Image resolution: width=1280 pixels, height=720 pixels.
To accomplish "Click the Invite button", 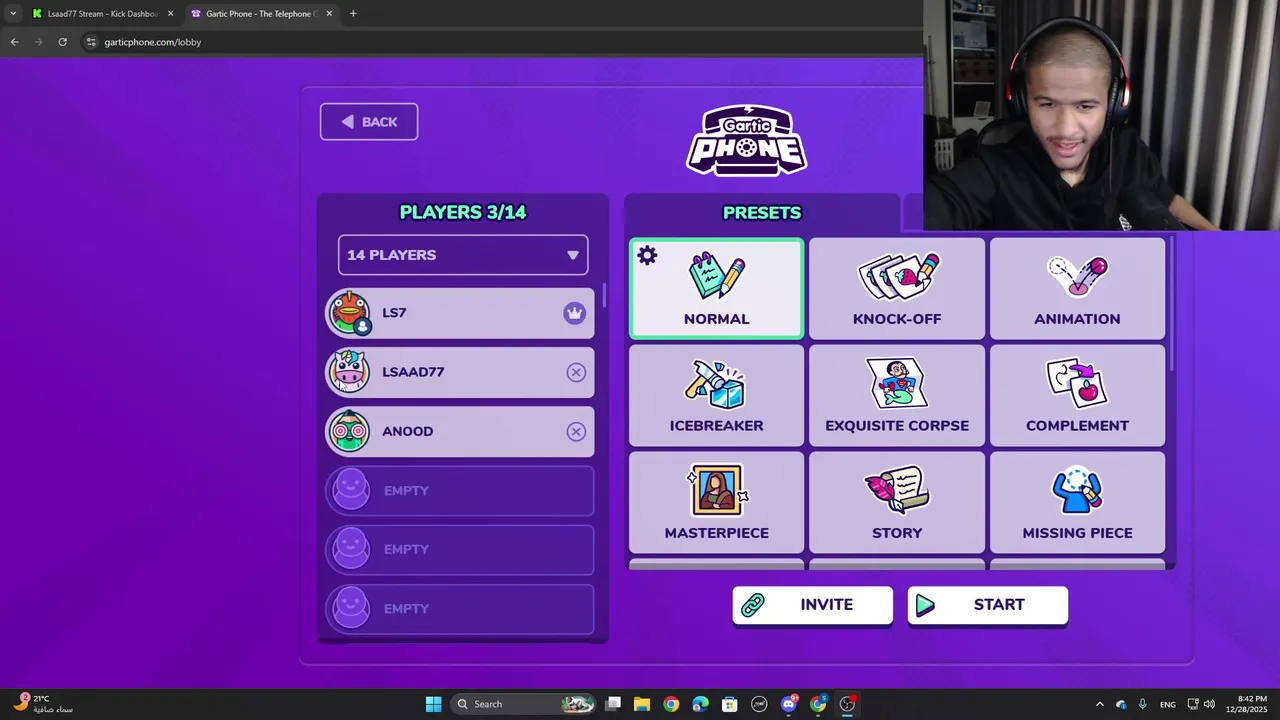I will pos(812,605).
